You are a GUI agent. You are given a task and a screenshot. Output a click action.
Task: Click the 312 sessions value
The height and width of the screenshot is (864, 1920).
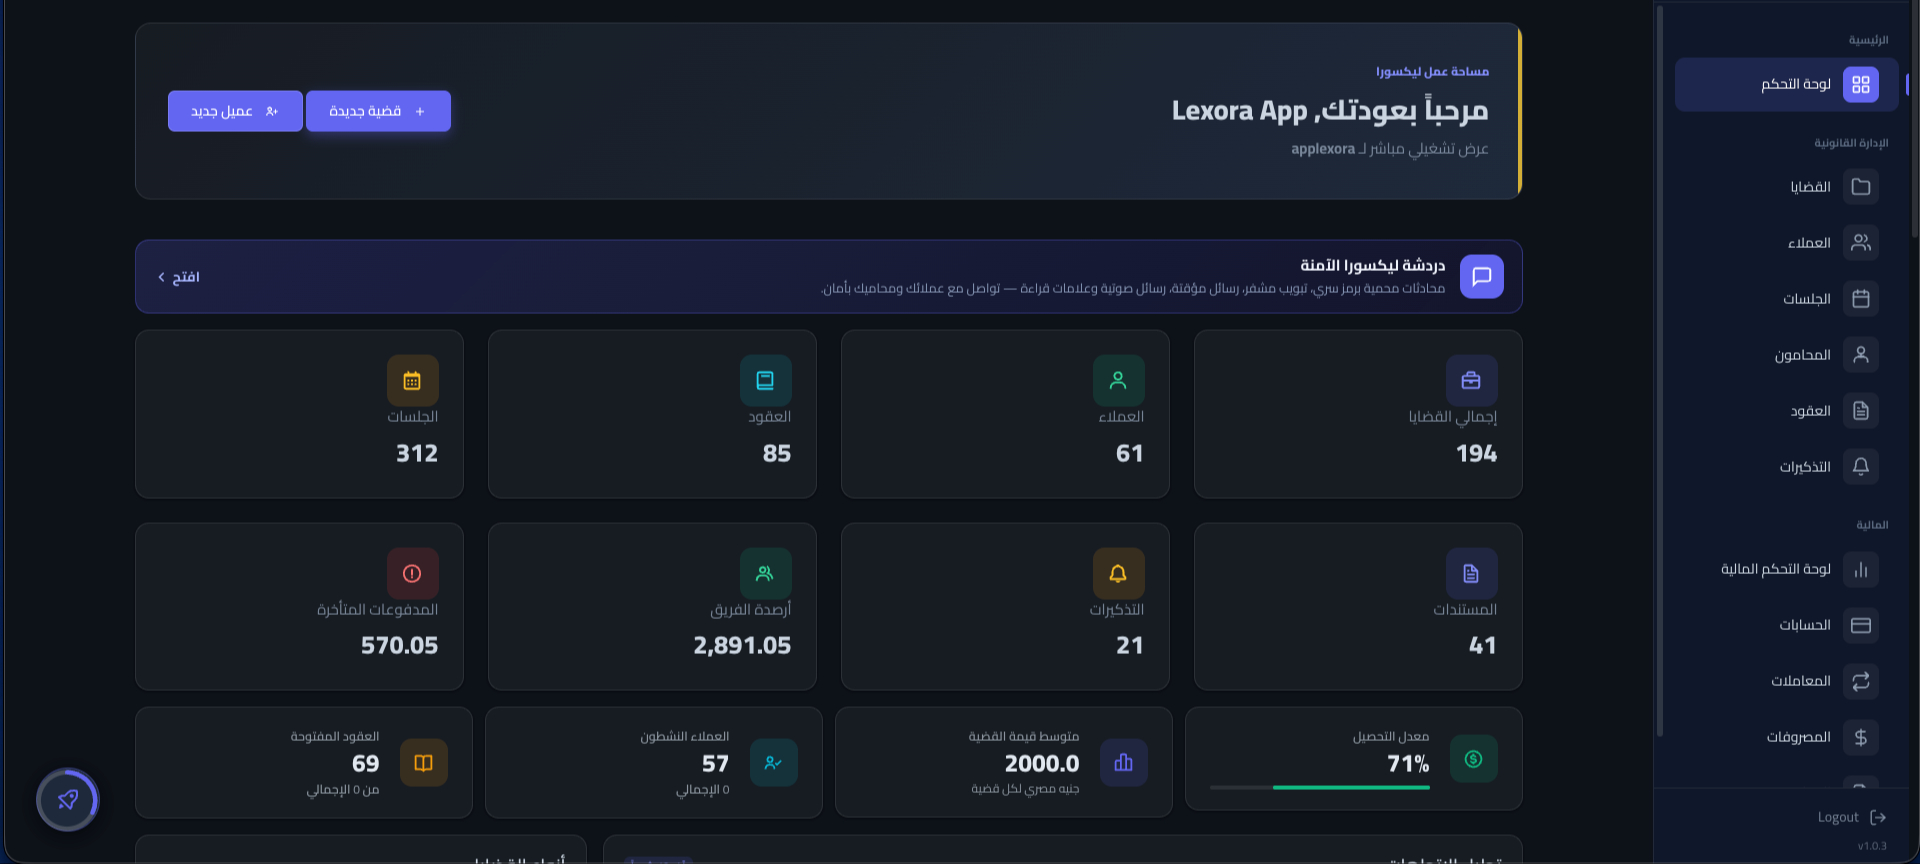pos(417,454)
